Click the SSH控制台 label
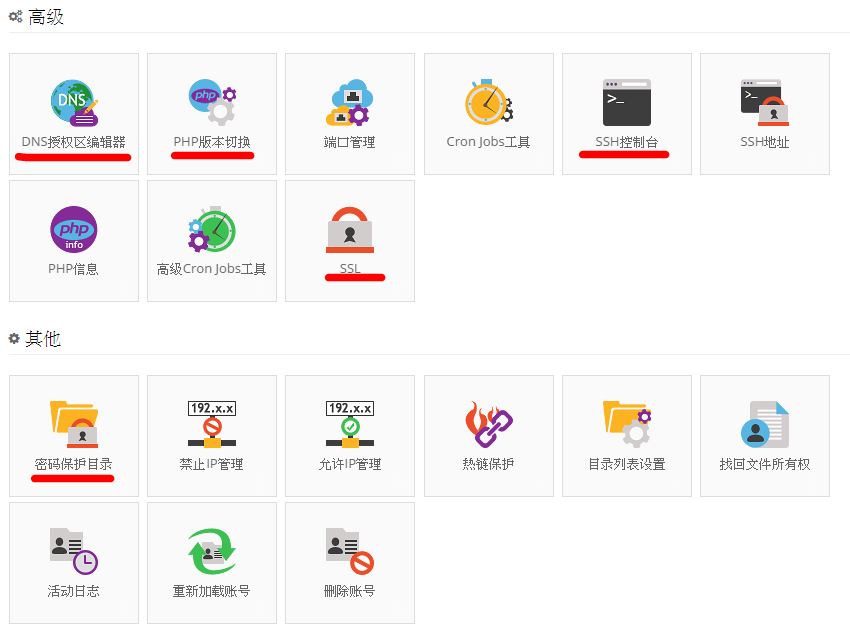Viewport: 850px width, 639px height. coord(627,142)
